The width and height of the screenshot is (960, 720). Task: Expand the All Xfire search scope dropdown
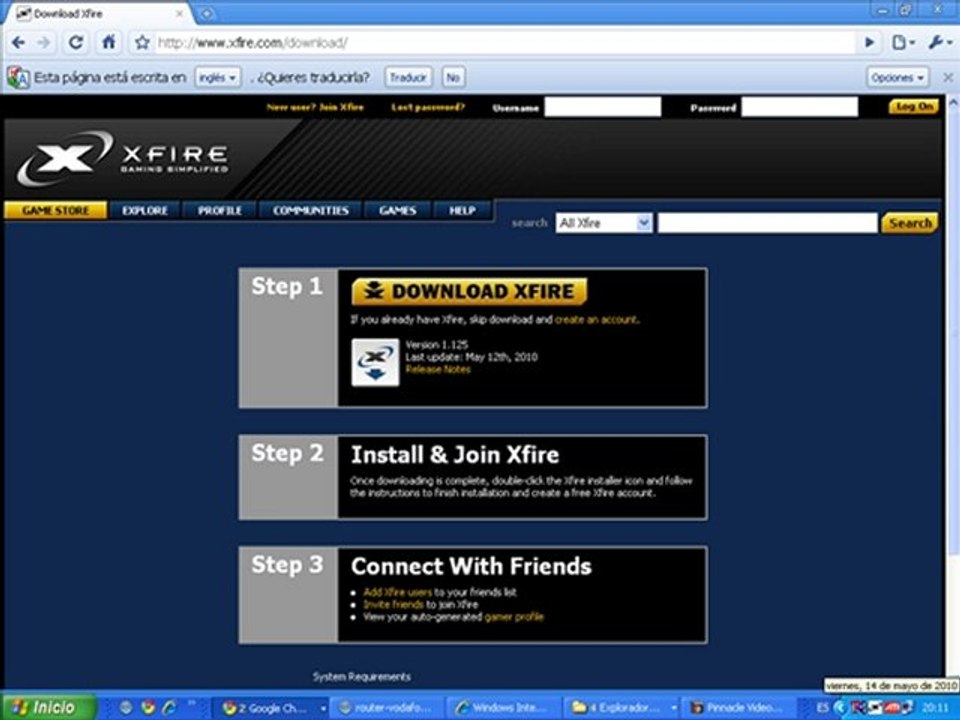pos(604,223)
